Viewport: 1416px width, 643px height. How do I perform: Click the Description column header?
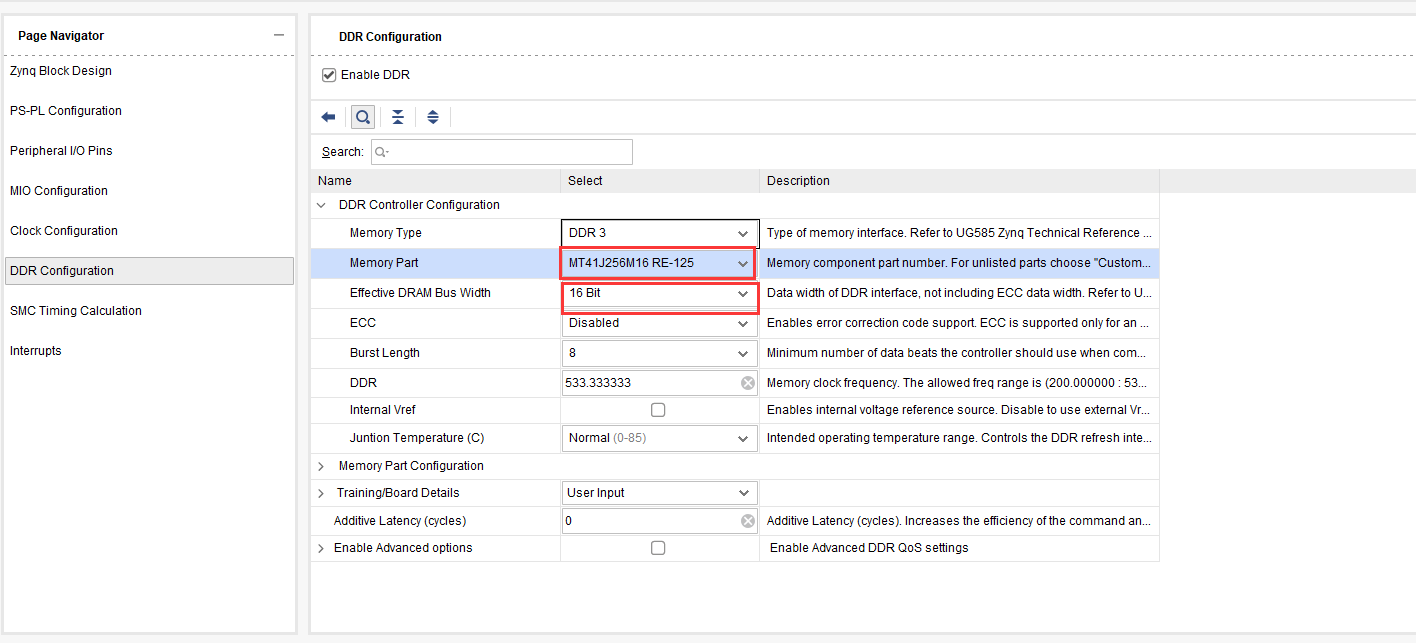(960, 181)
